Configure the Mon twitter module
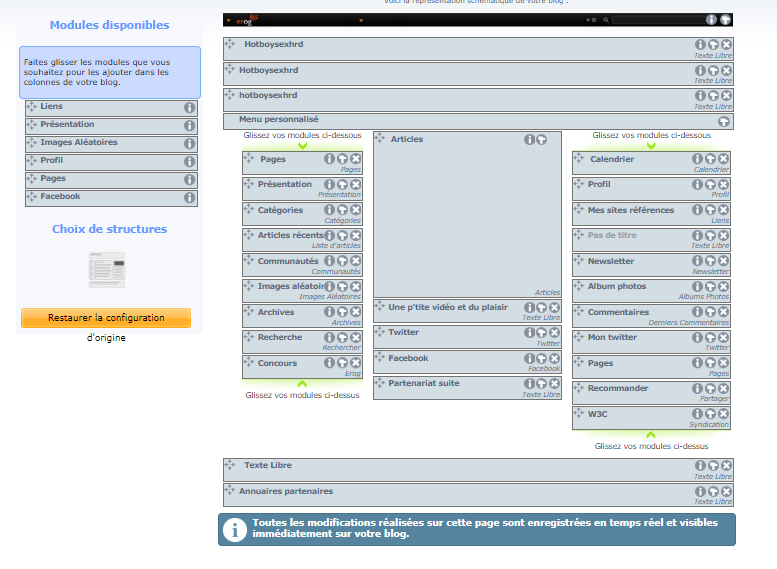777x569 pixels. click(x=711, y=338)
